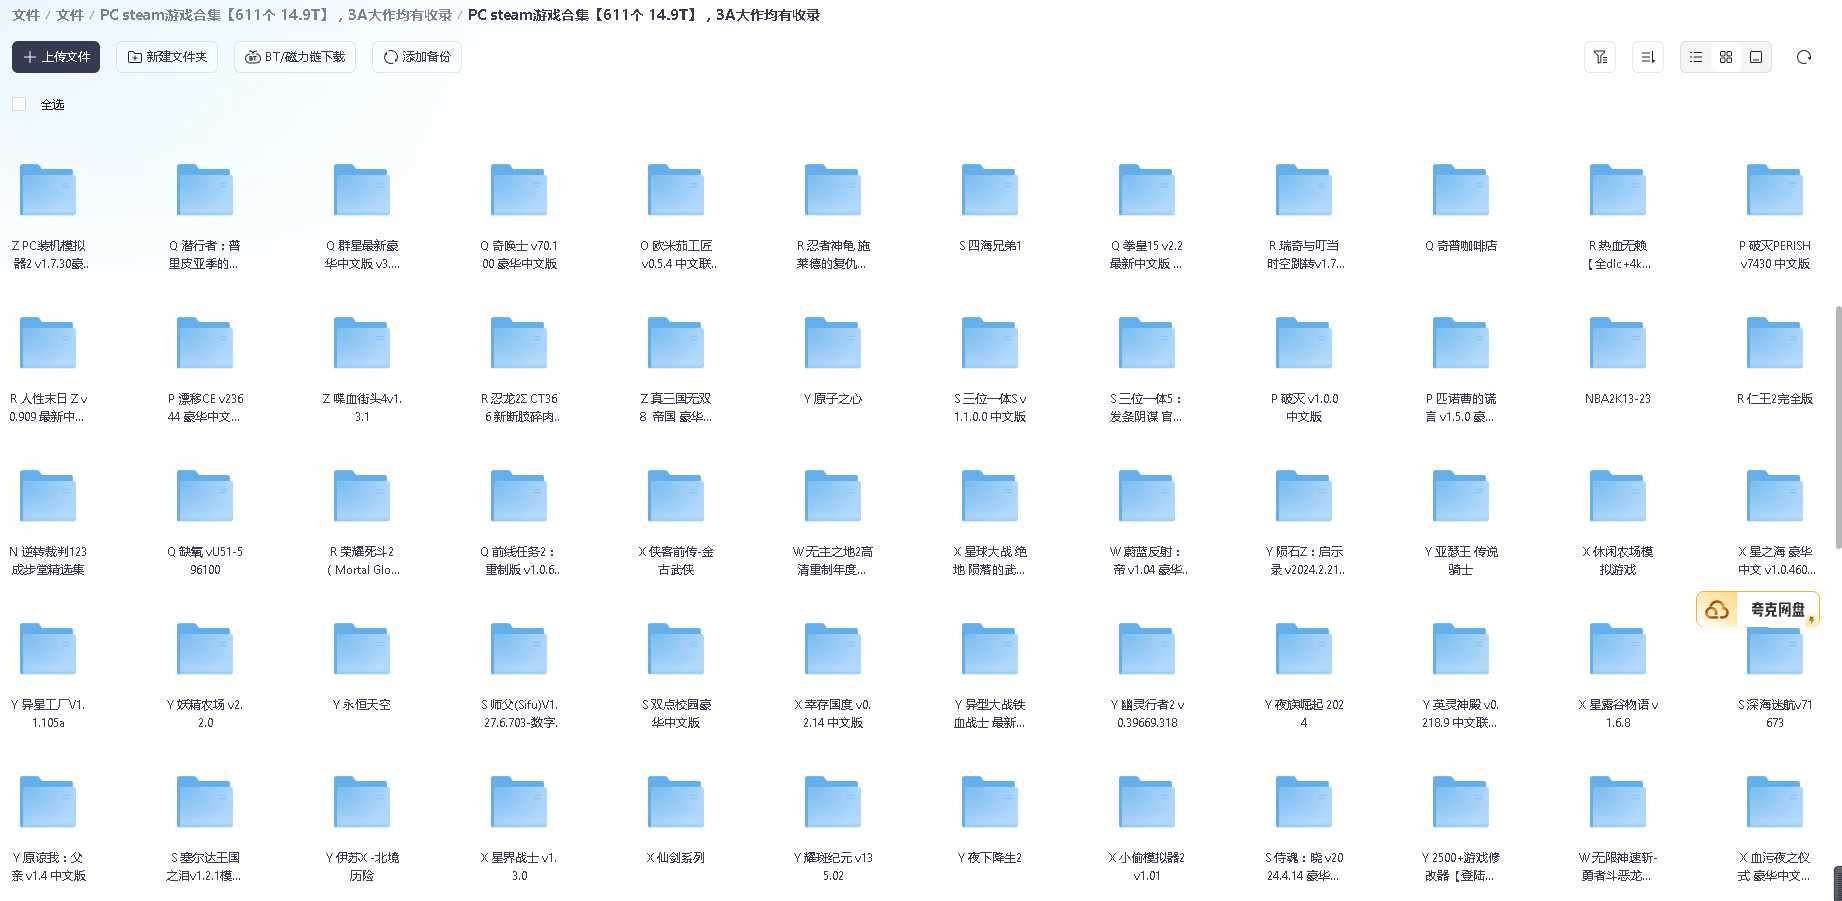
Task: Switch to large thumbnail view
Action: pyautogui.click(x=1756, y=57)
